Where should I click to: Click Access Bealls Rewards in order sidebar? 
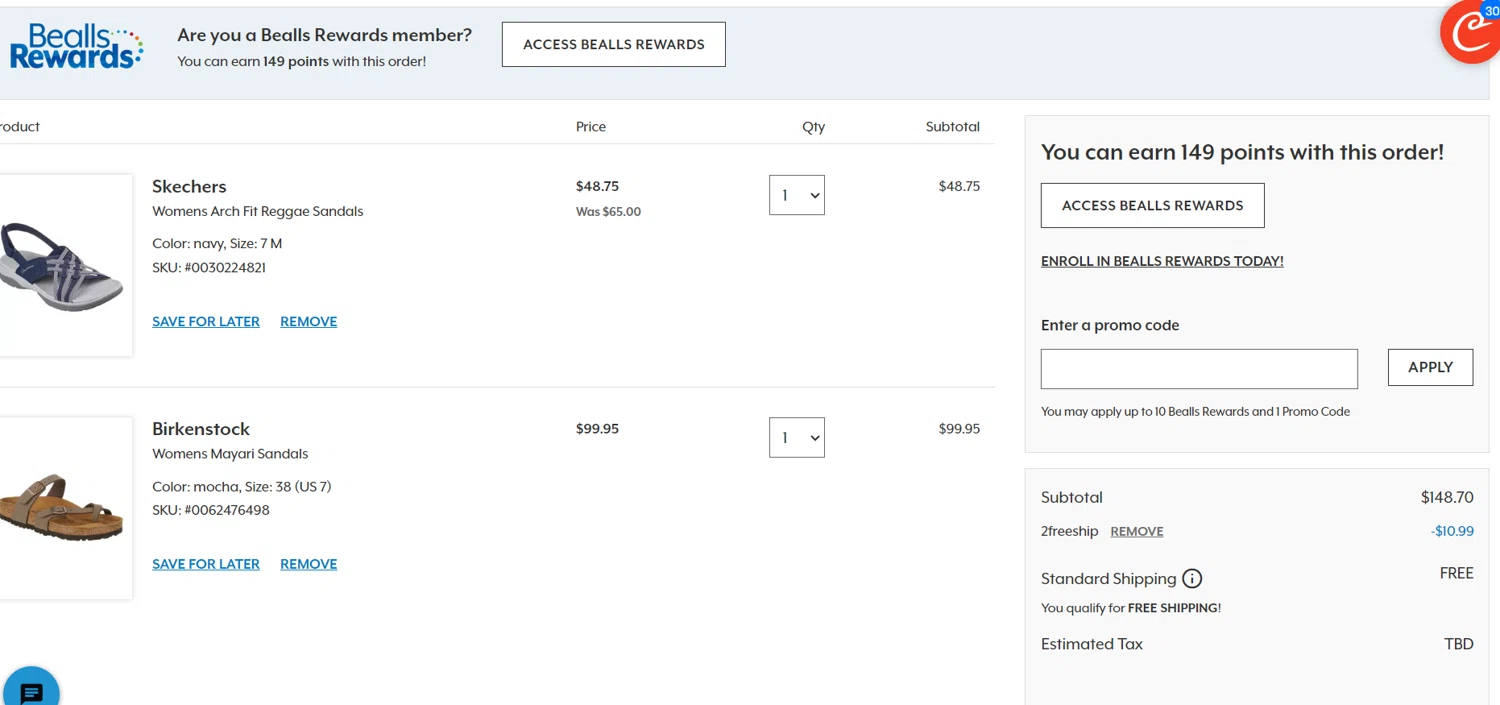tap(1152, 205)
